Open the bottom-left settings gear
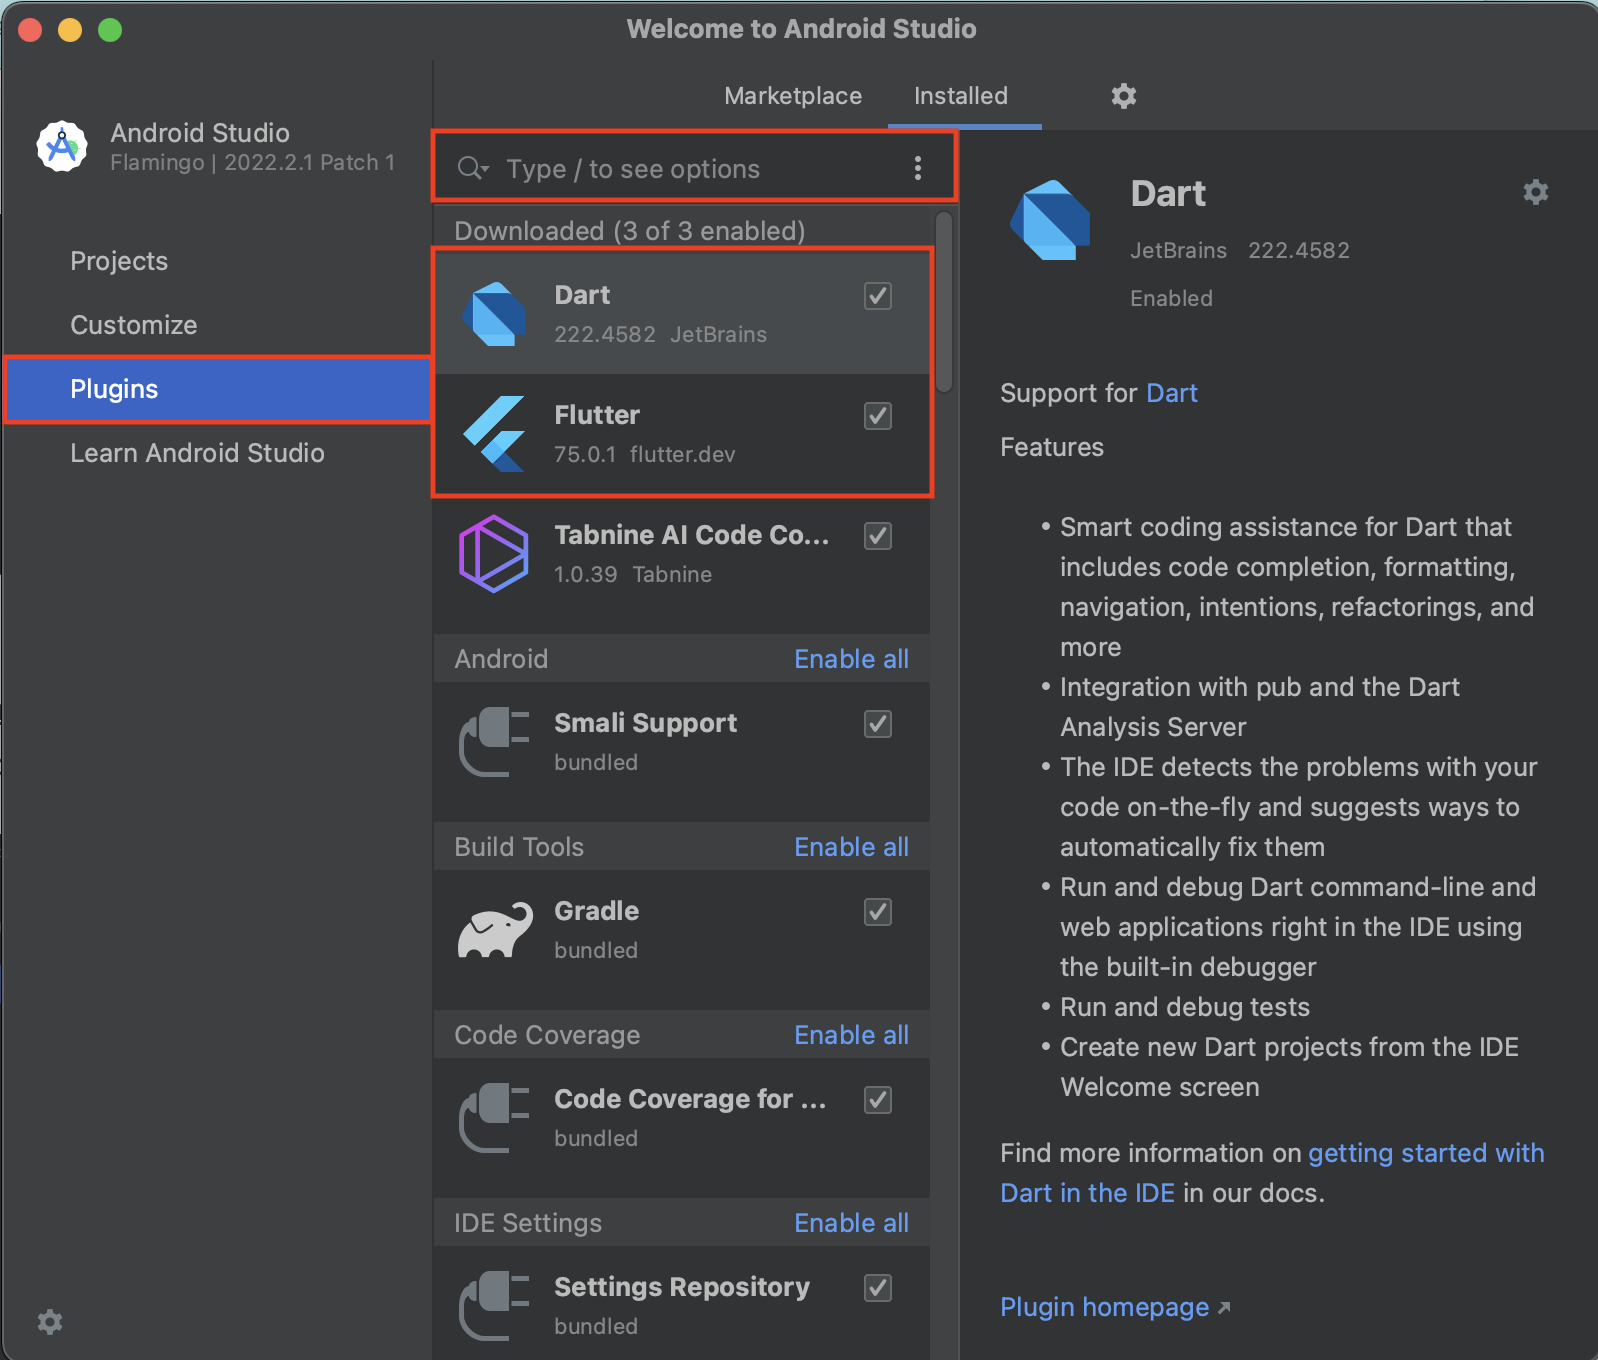This screenshot has height=1360, width=1598. point(50,1322)
